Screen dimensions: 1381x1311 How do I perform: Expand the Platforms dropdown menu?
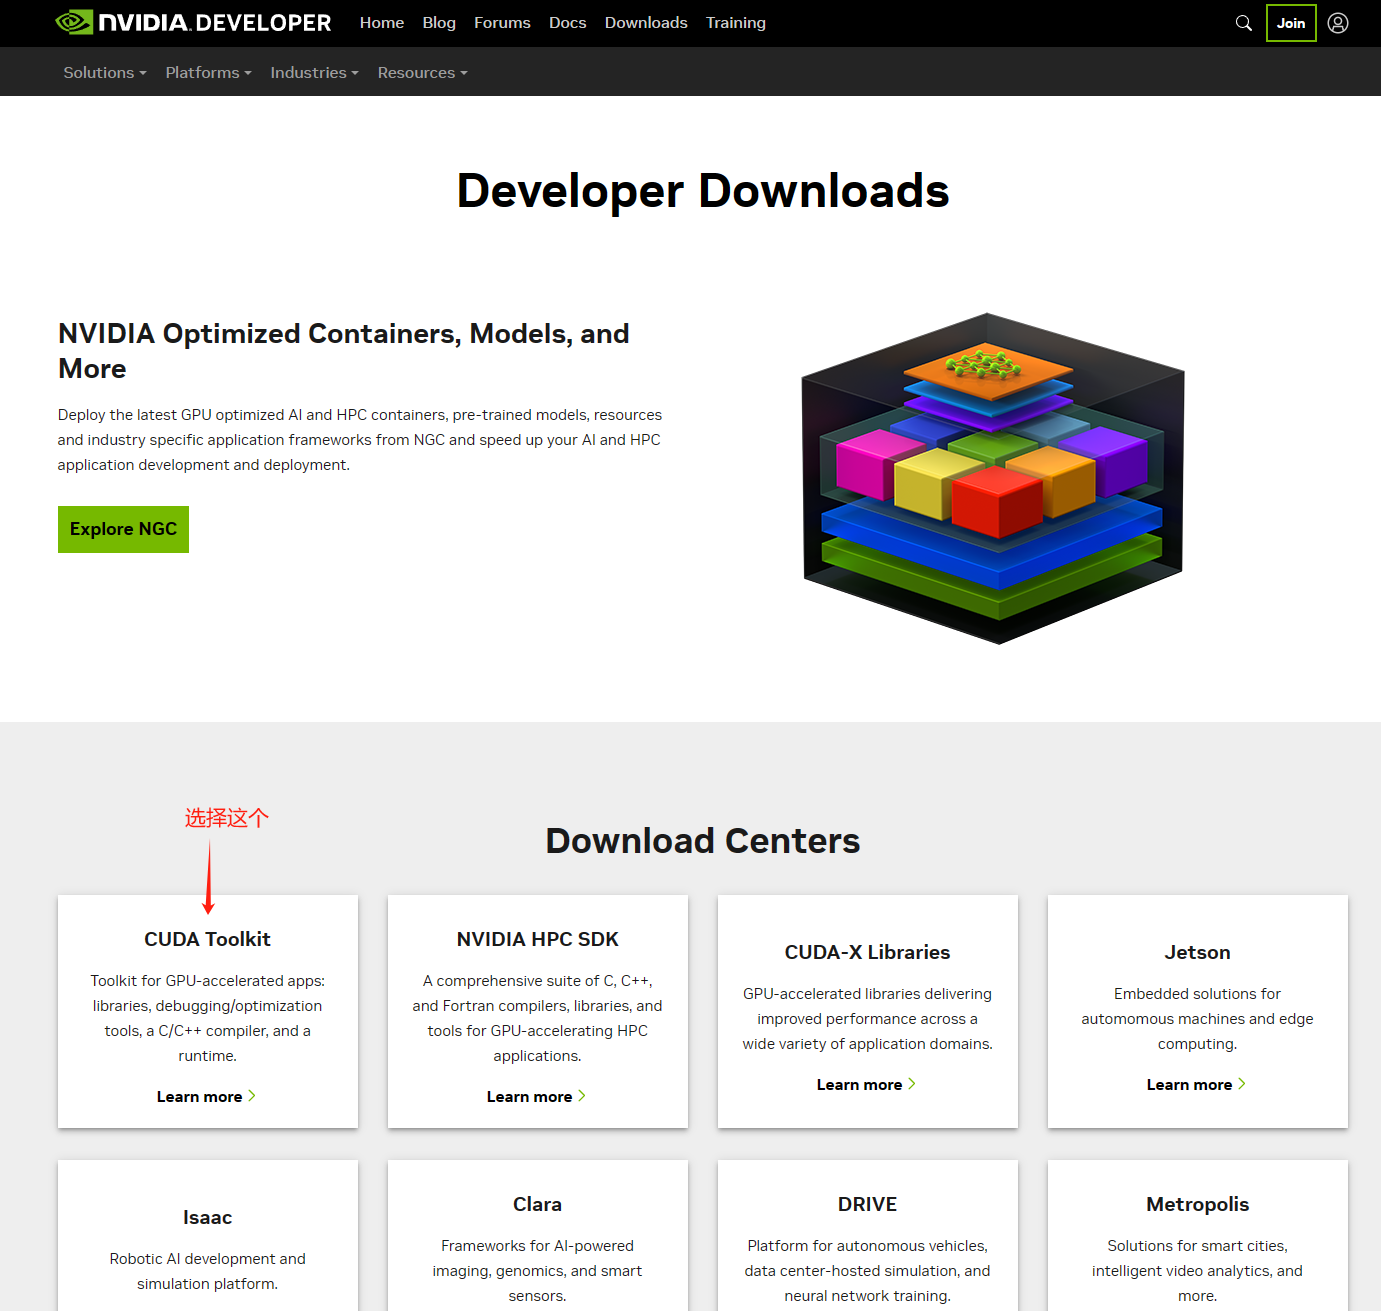[208, 72]
